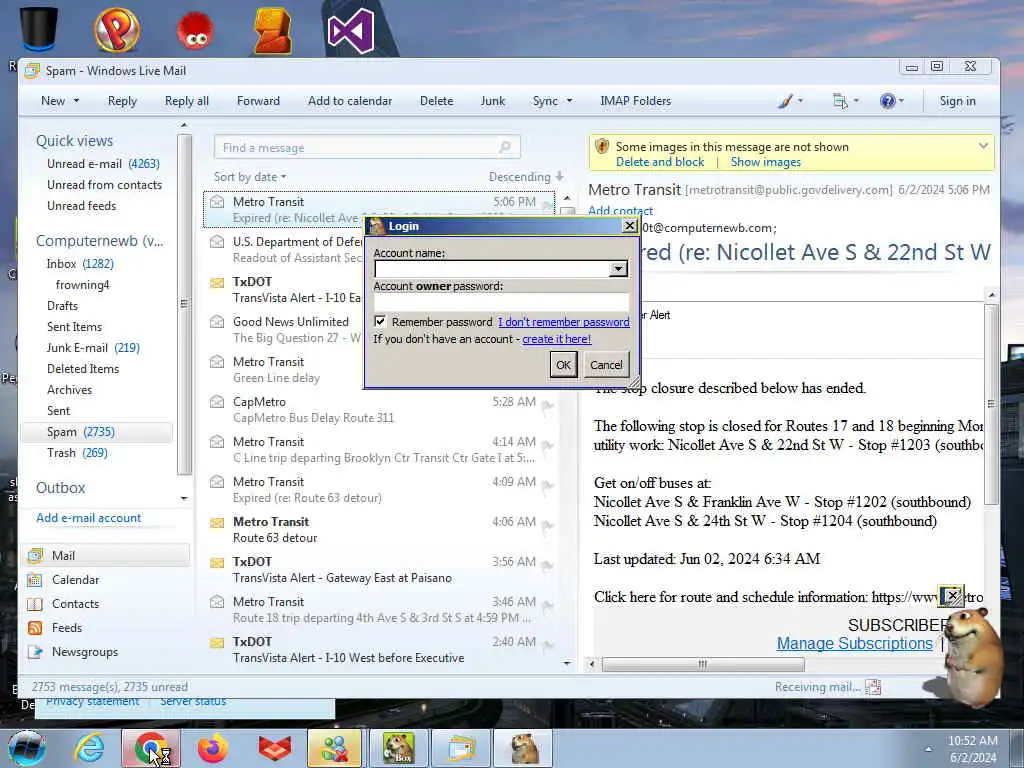
Task: Click Sign in at top right
Action: point(957,101)
